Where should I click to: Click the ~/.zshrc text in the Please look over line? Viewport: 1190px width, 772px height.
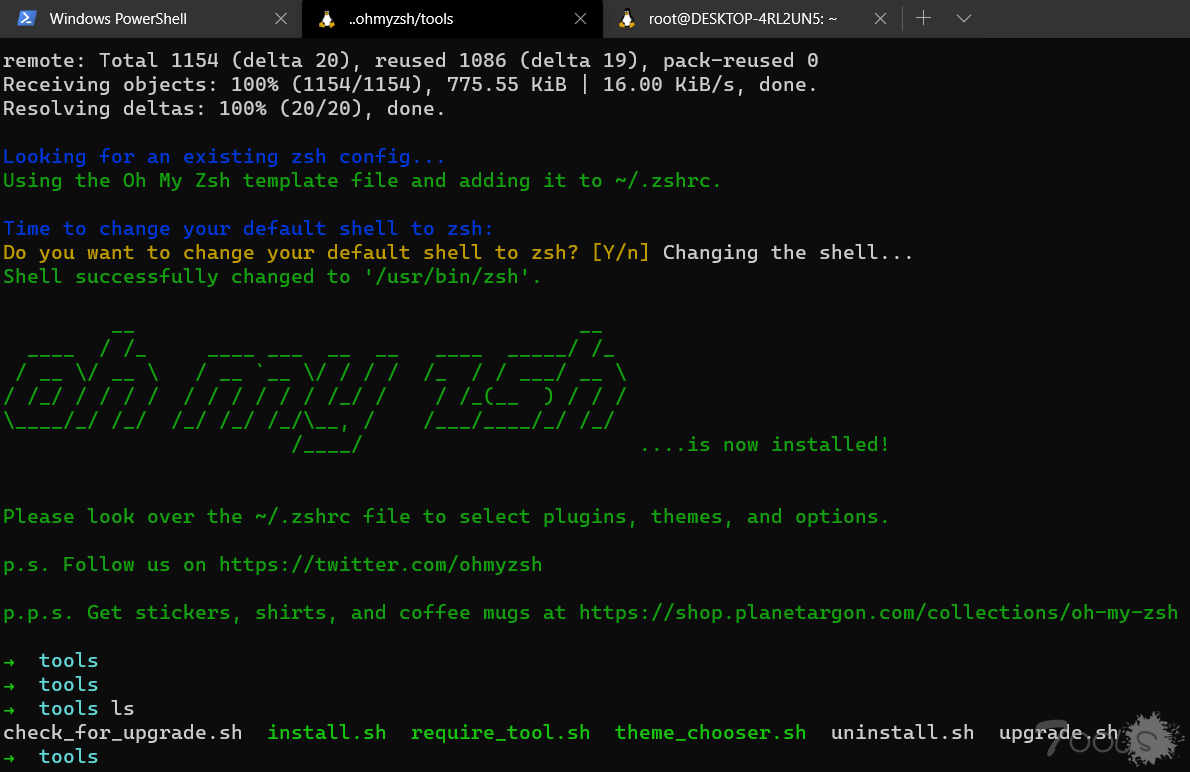pyautogui.click(x=303, y=517)
